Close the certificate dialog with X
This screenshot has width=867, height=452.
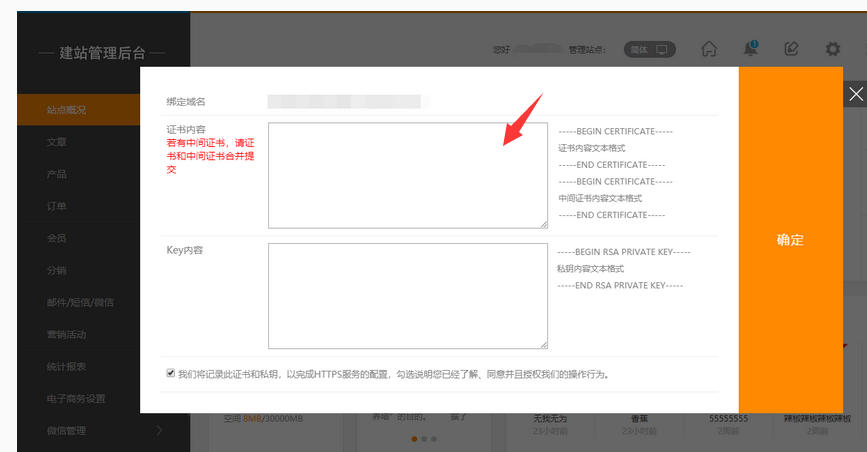click(855, 94)
